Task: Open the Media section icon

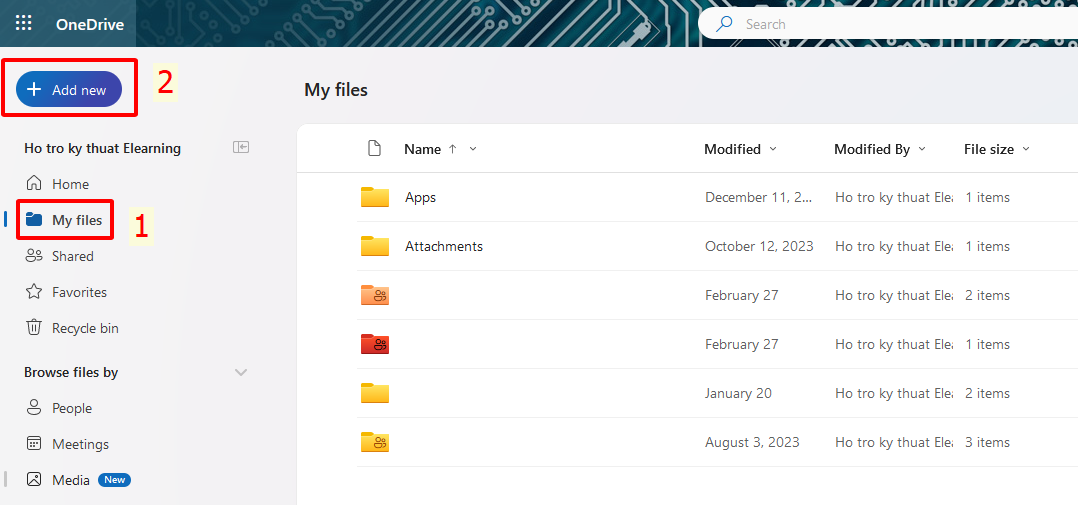Action: (x=34, y=480)
